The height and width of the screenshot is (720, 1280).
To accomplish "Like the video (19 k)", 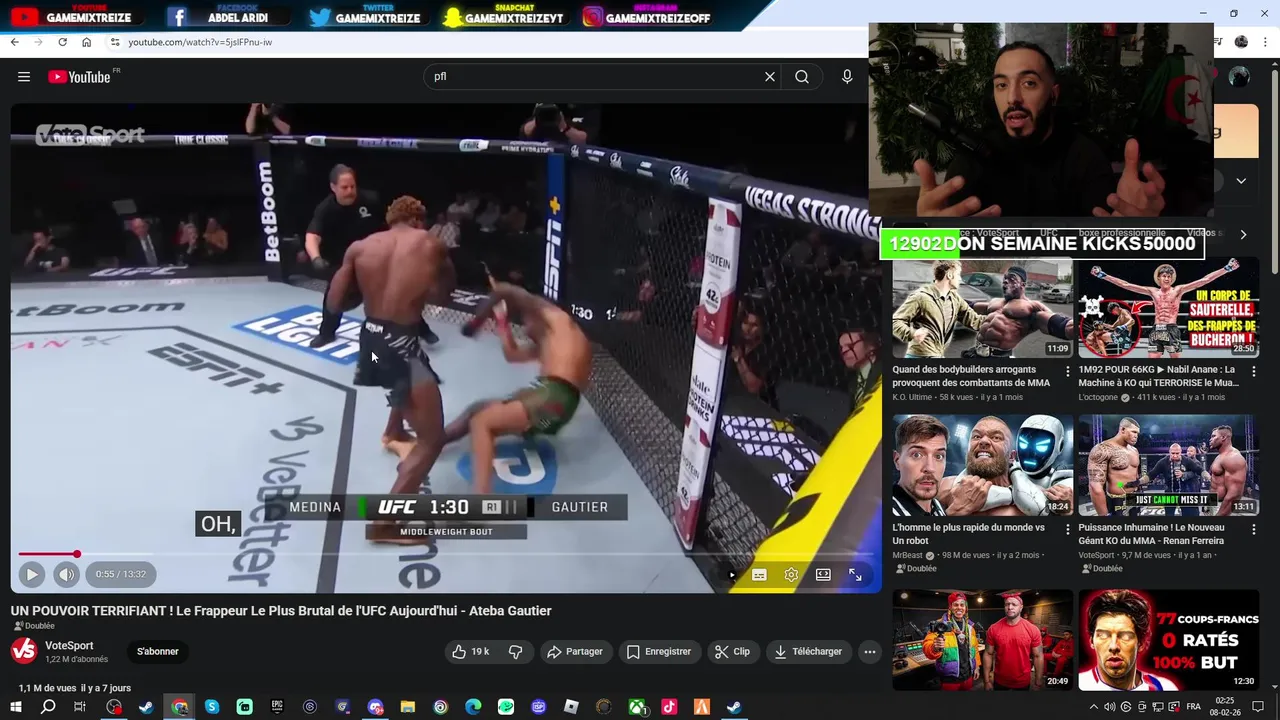I will coord(471,651).
